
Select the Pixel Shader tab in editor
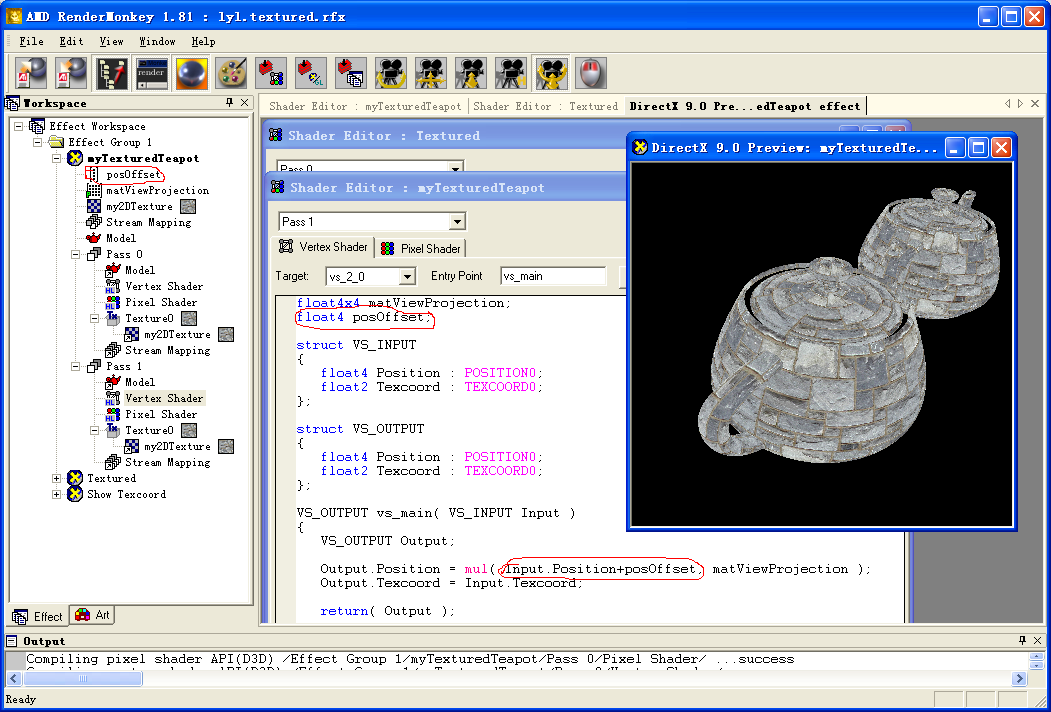(x=420, y=249)
